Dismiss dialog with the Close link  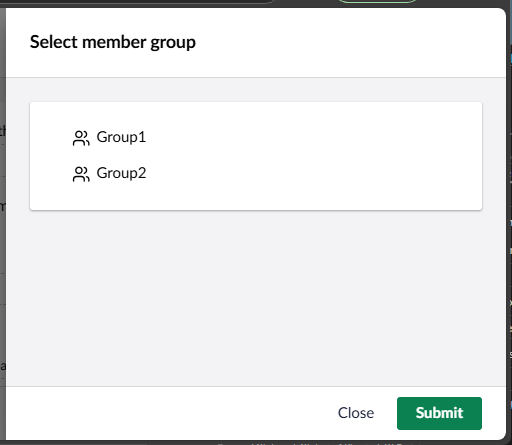coord(356,413)
